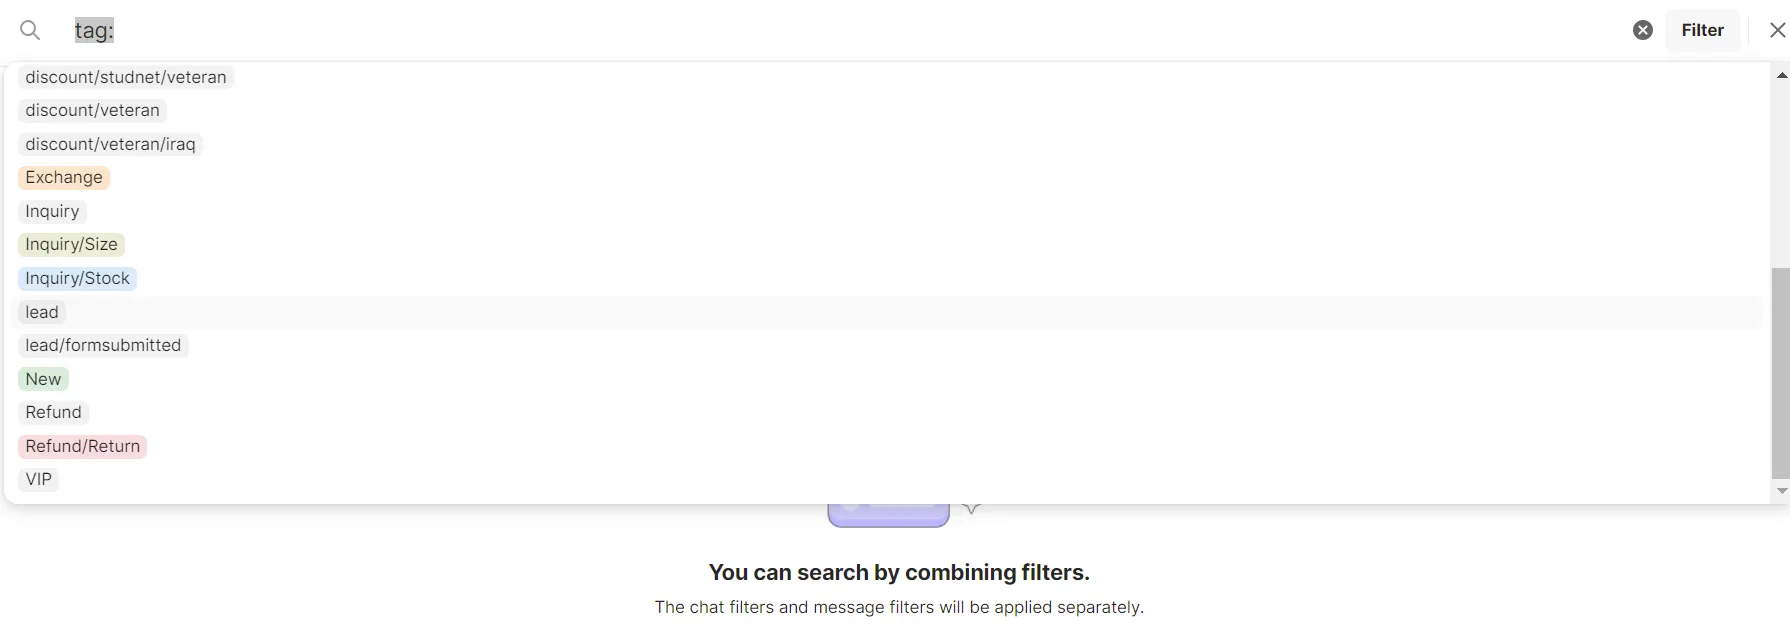The height and width of the screenshot is (643, 1790).
Task: Choose the plain Inquiry tag
Action: tap(52, 211)
